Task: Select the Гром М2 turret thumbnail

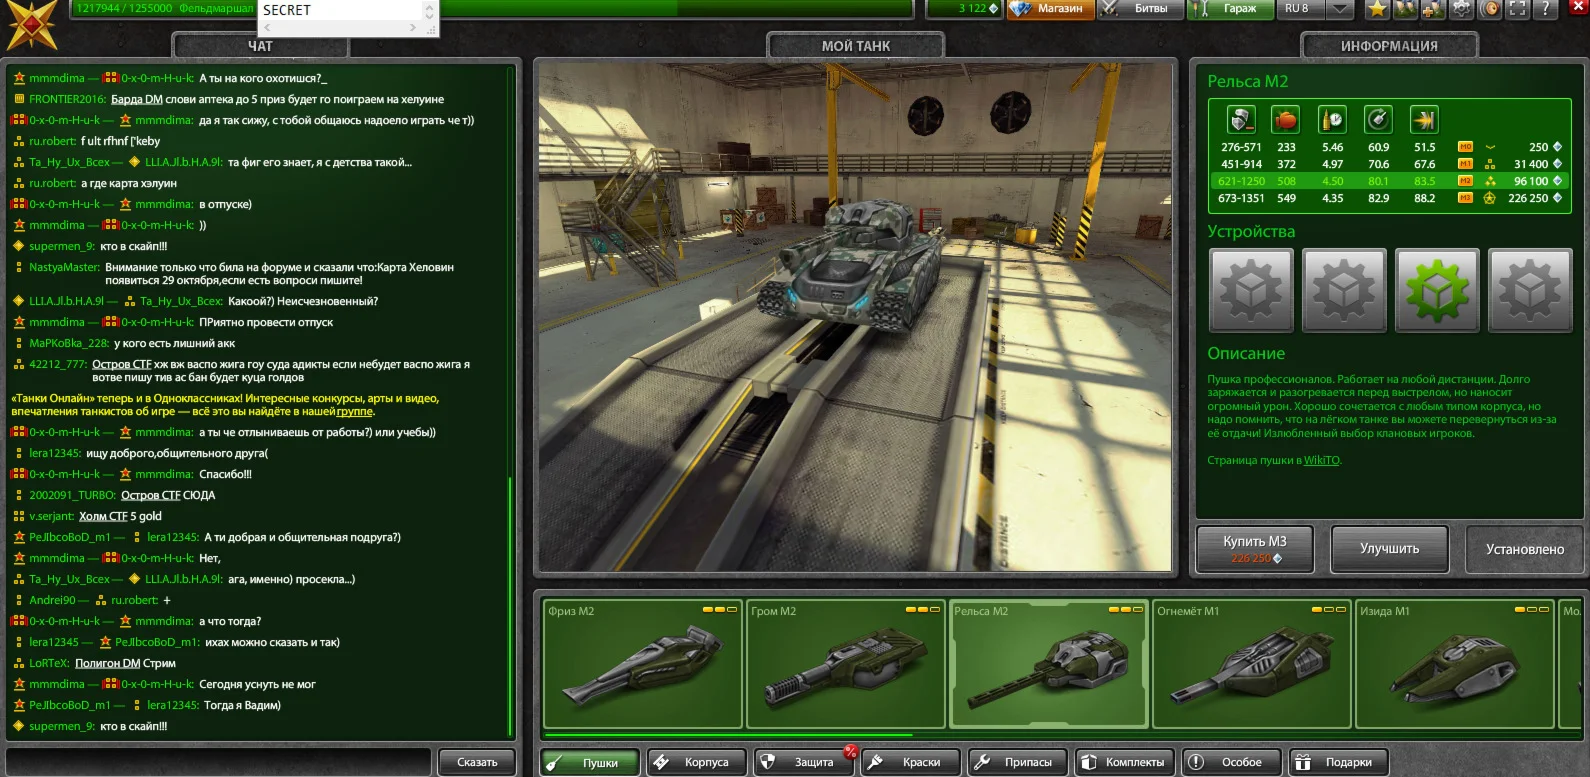Action: tap(845, 664)
